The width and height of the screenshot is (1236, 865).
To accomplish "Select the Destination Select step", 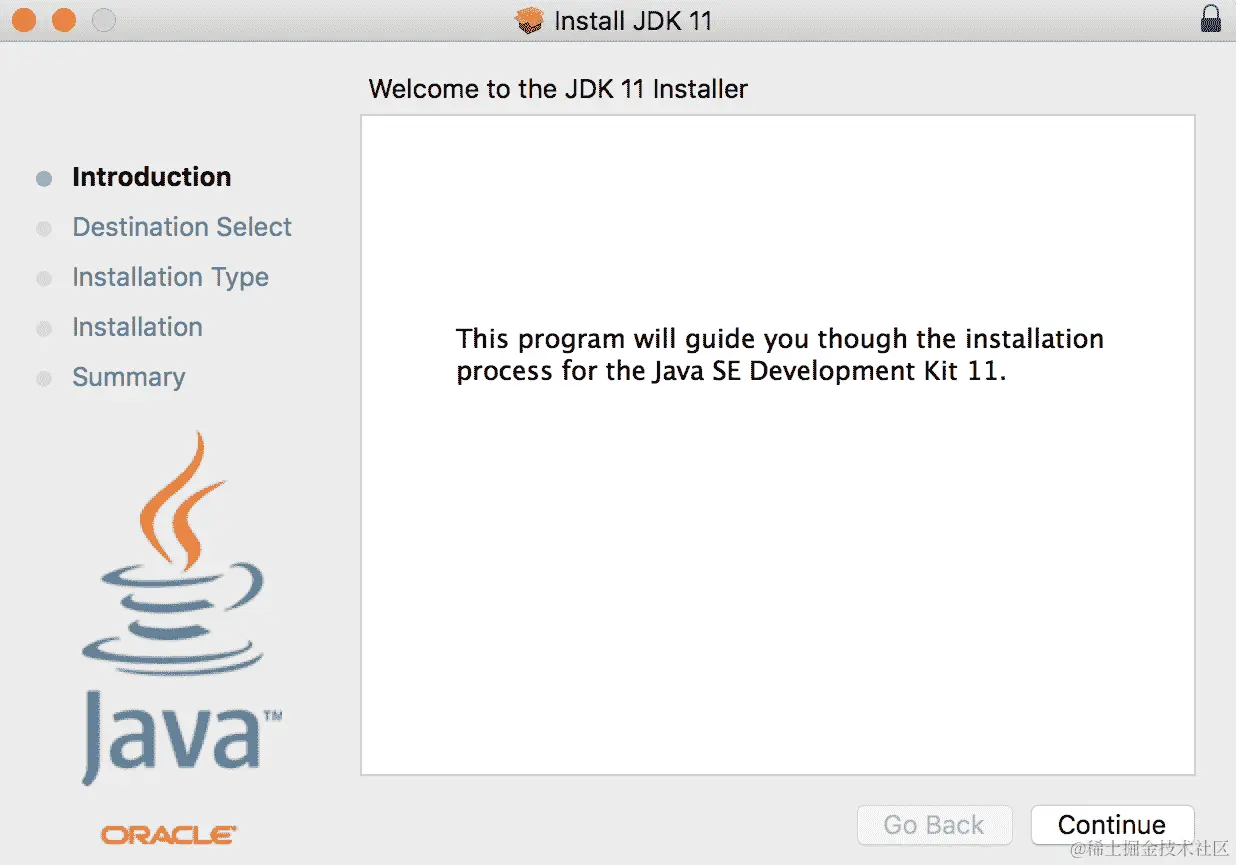I will click(x=182, y=227).
